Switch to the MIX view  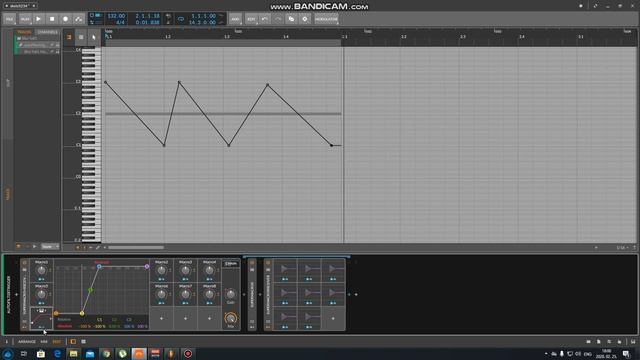pos(44,342)
